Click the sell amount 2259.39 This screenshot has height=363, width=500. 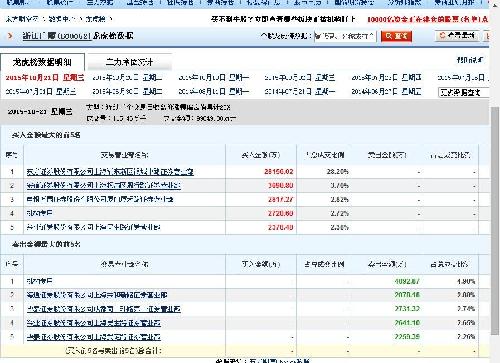(x=407, y=337)
